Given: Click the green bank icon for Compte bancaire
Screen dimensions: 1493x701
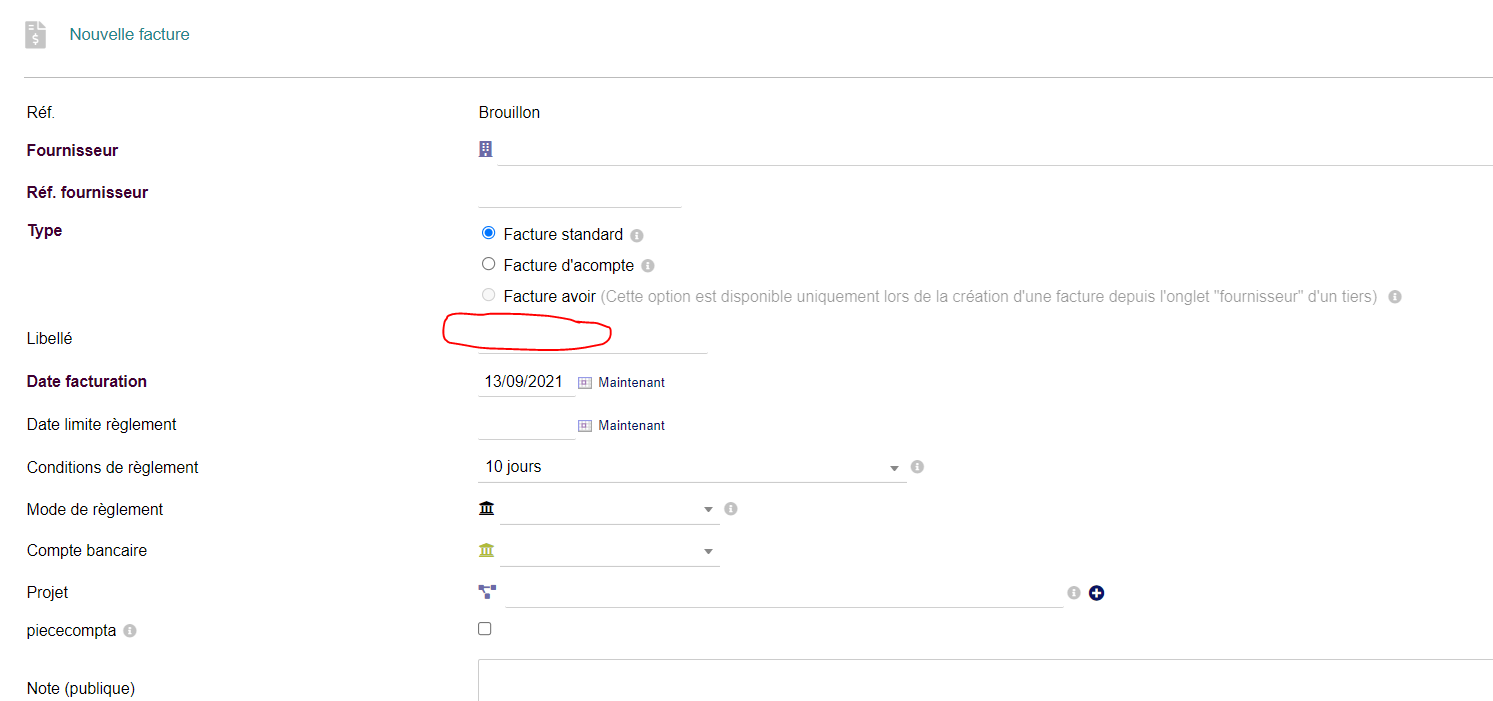Looking at the screenshot, I should tap(486, 549).
